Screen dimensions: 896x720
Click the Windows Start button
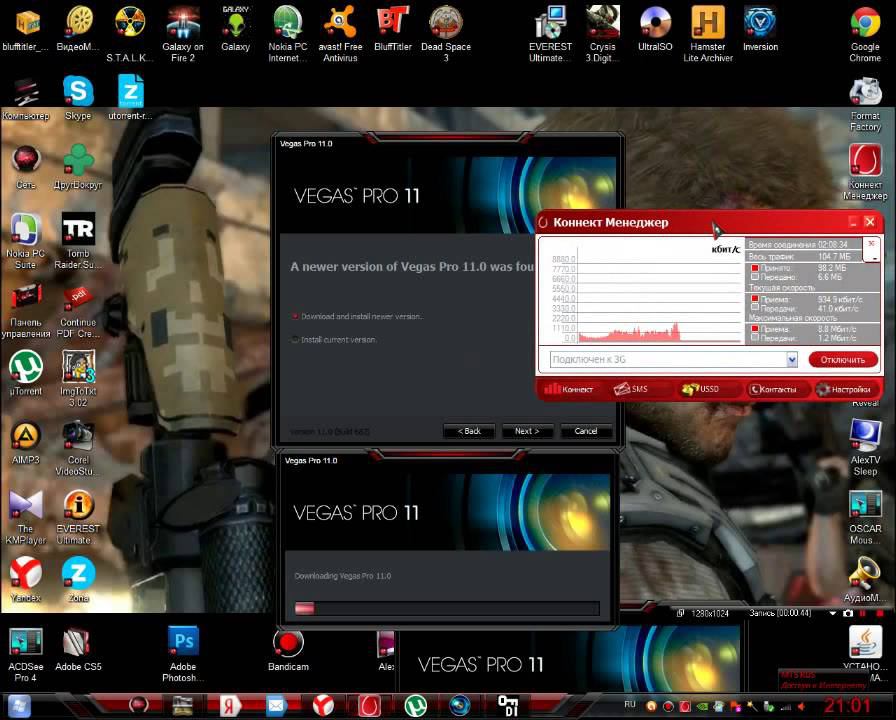(x=18, y=706)
